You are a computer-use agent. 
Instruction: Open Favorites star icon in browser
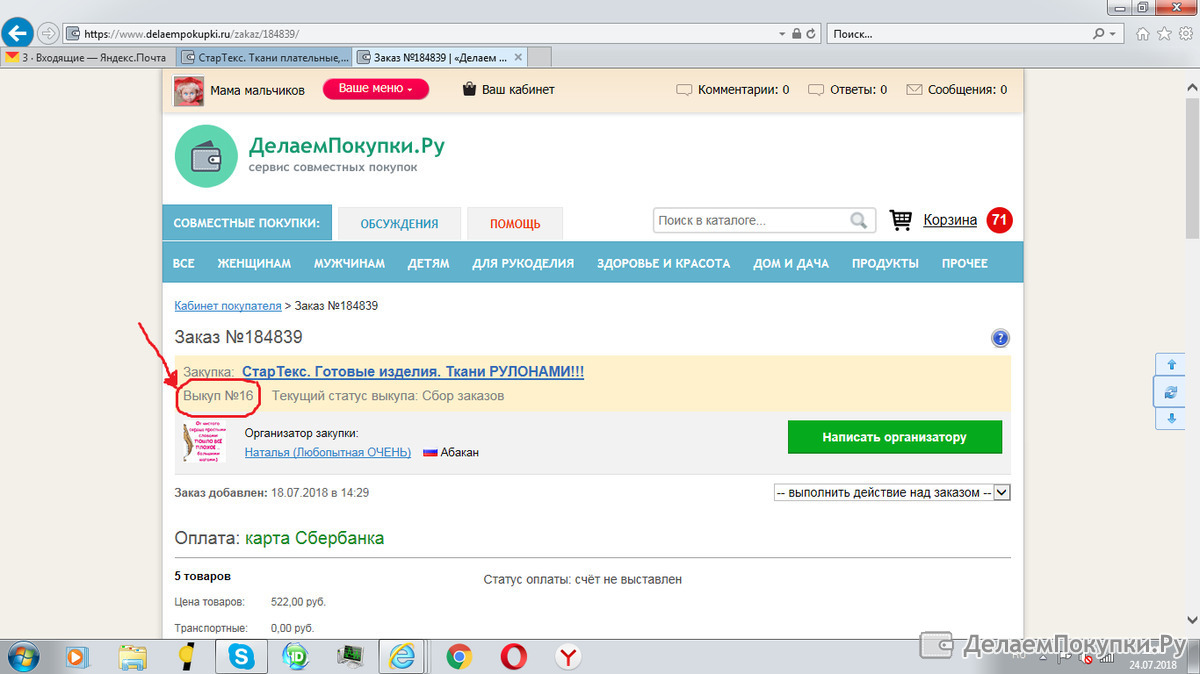pos(1164,33)
